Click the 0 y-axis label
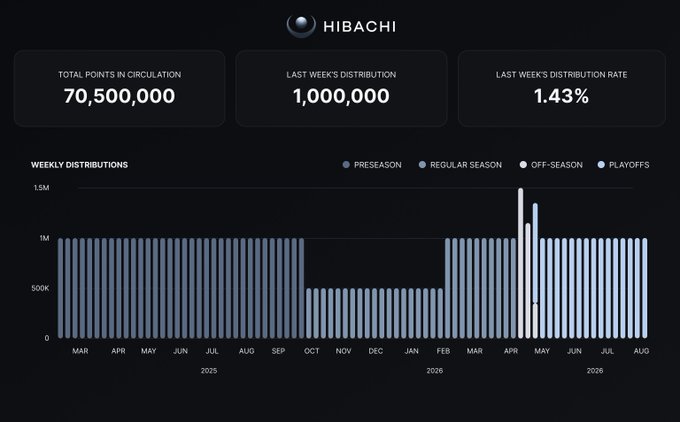Viewport: 680px width, 422px height. click(47, 338)
